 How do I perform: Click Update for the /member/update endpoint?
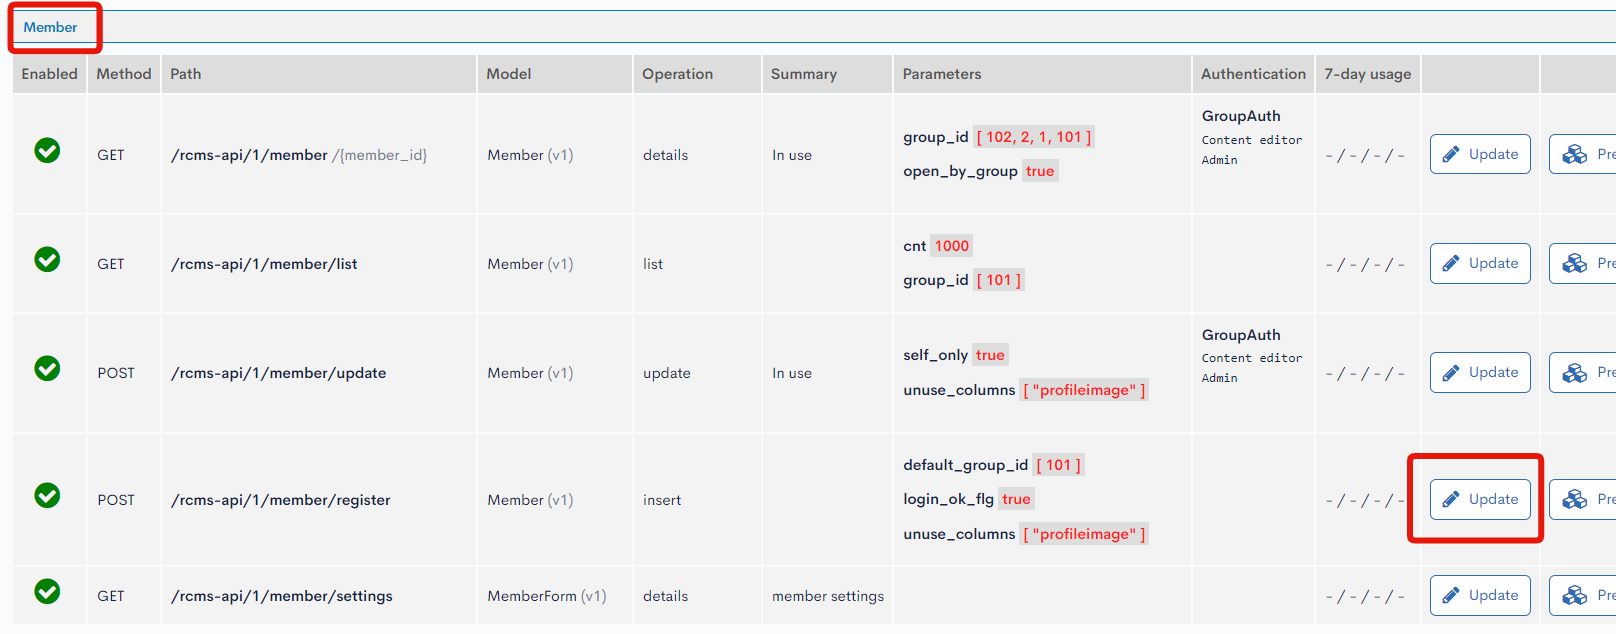[x=1480, y=372]
